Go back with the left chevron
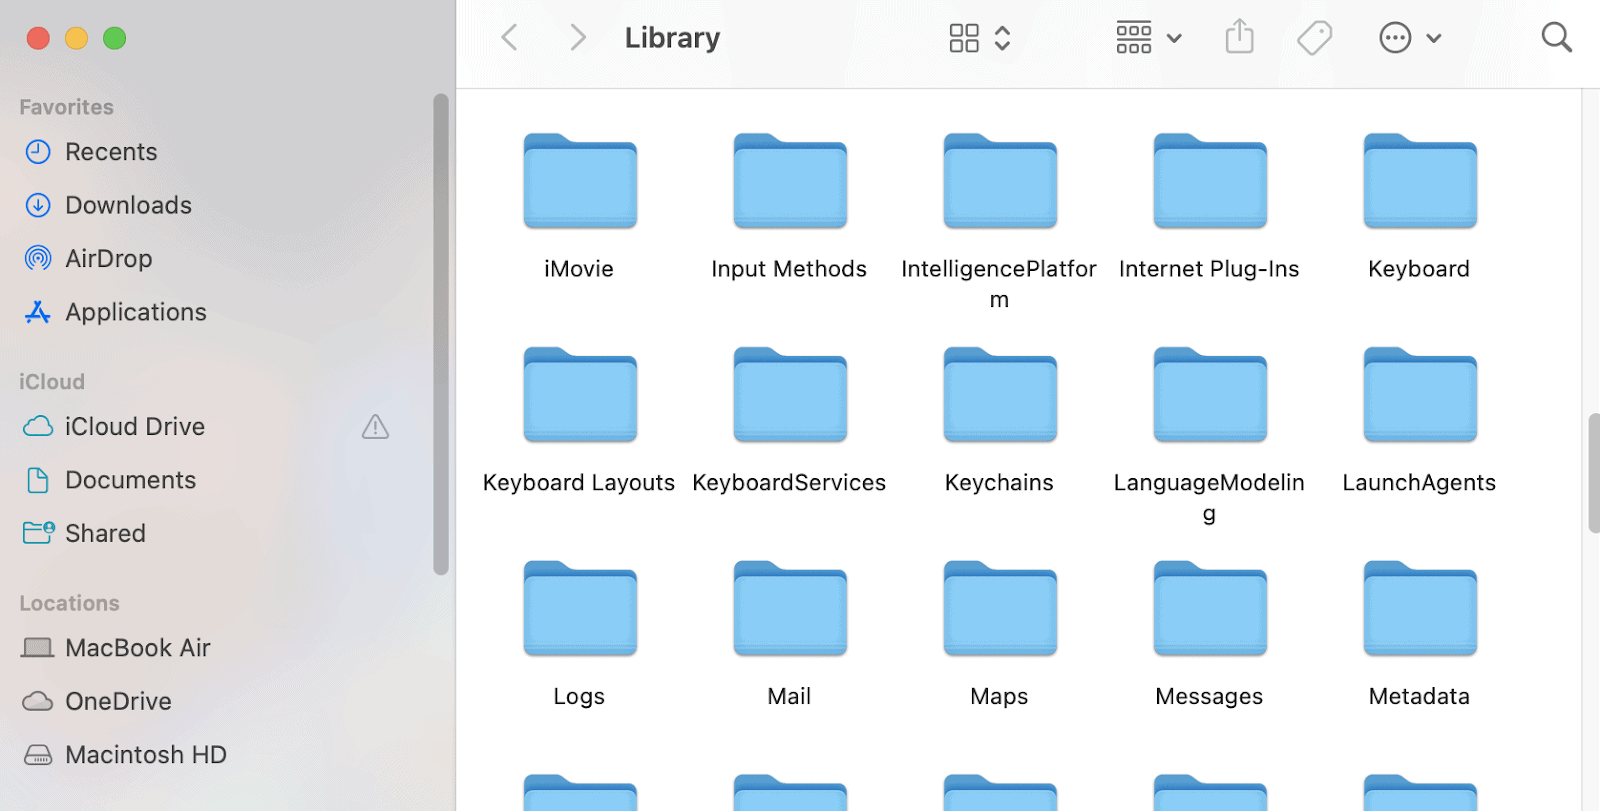1600x811 pixels. tap(510, 38)
